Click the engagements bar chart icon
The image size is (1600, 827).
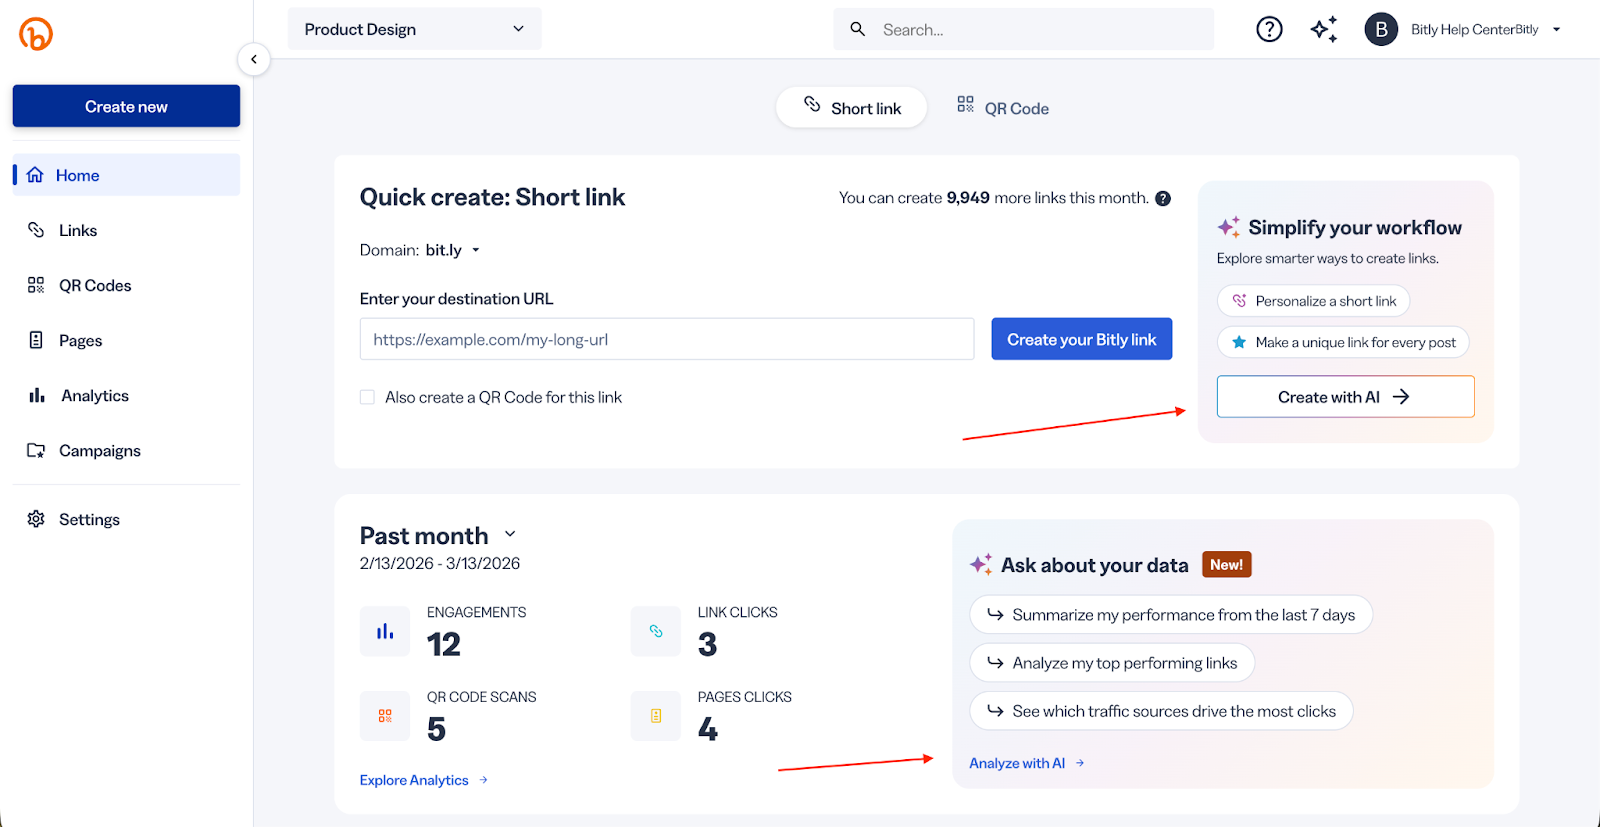tap(385, 631)
